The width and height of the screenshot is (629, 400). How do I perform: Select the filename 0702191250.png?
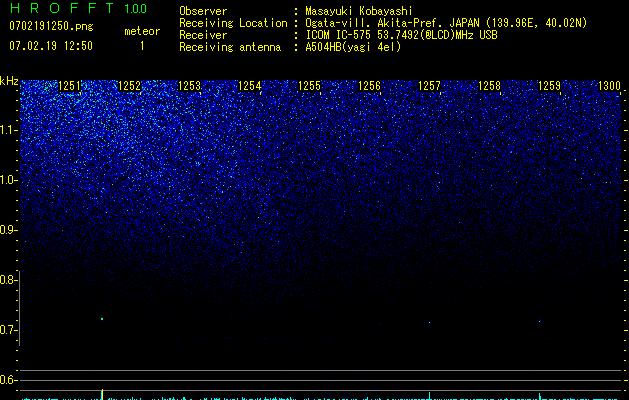(51, 27)
